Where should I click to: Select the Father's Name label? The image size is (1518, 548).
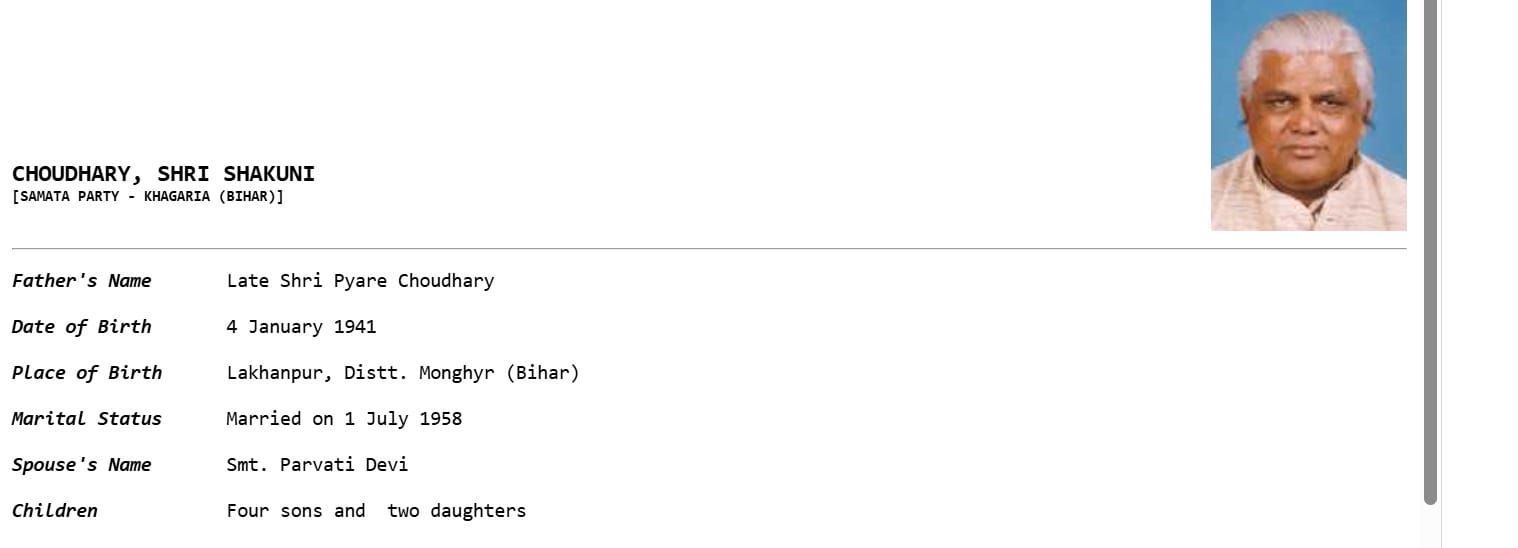(x=81, y=281)
